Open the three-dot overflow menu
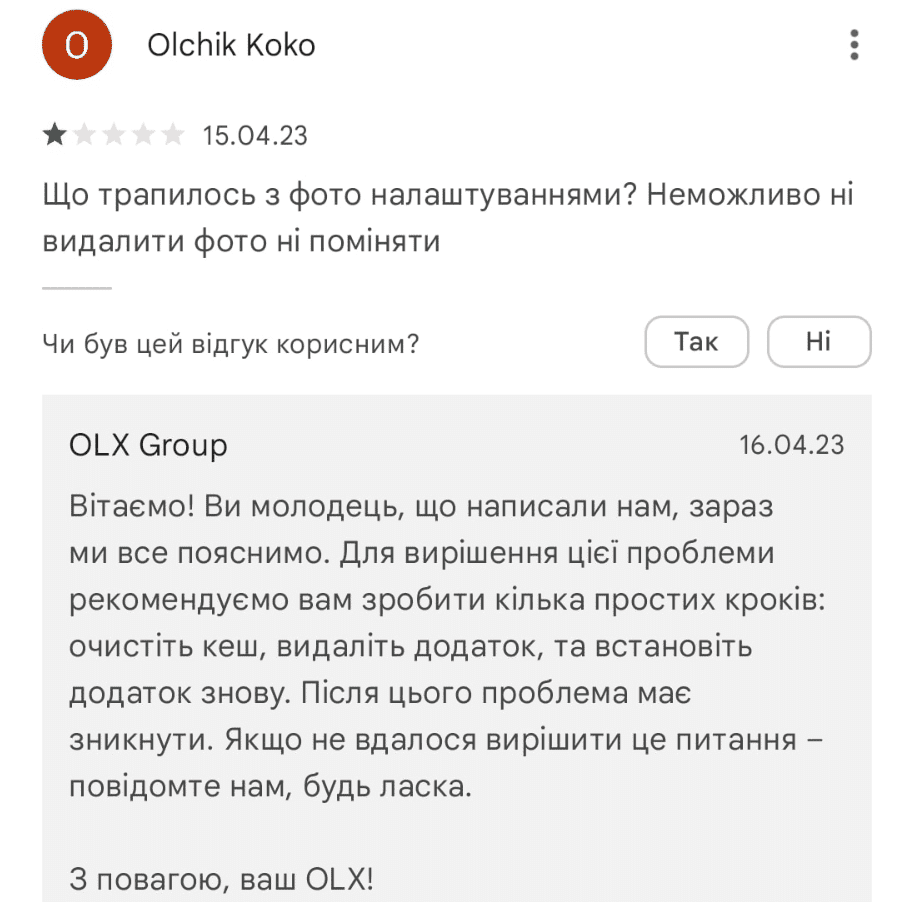This screenshot has width=901, height=902. 855,44
